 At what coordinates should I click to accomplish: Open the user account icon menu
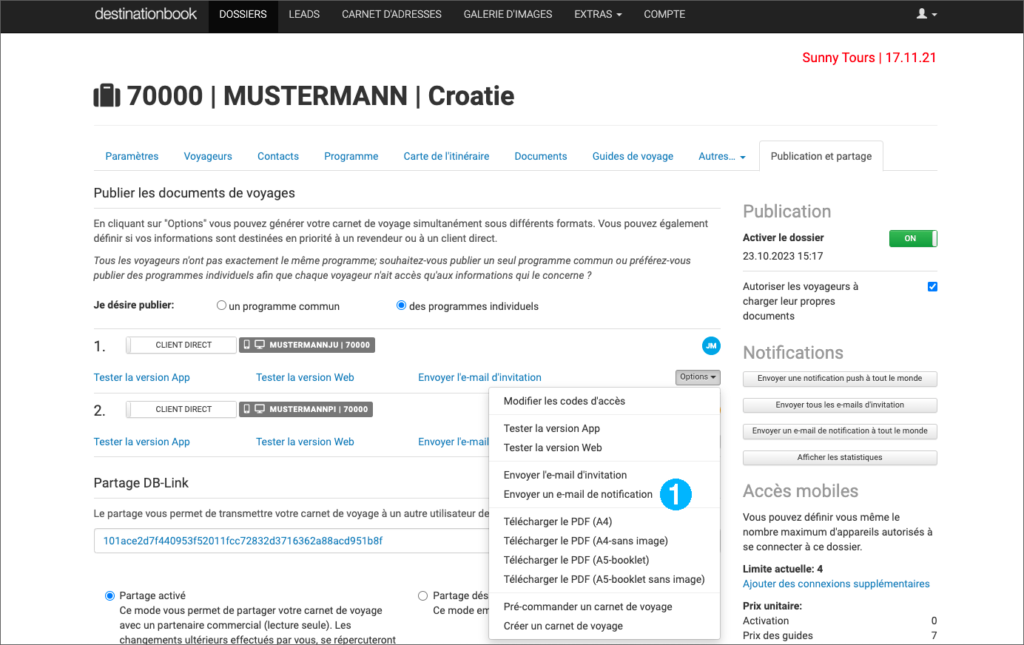point(927,15)
